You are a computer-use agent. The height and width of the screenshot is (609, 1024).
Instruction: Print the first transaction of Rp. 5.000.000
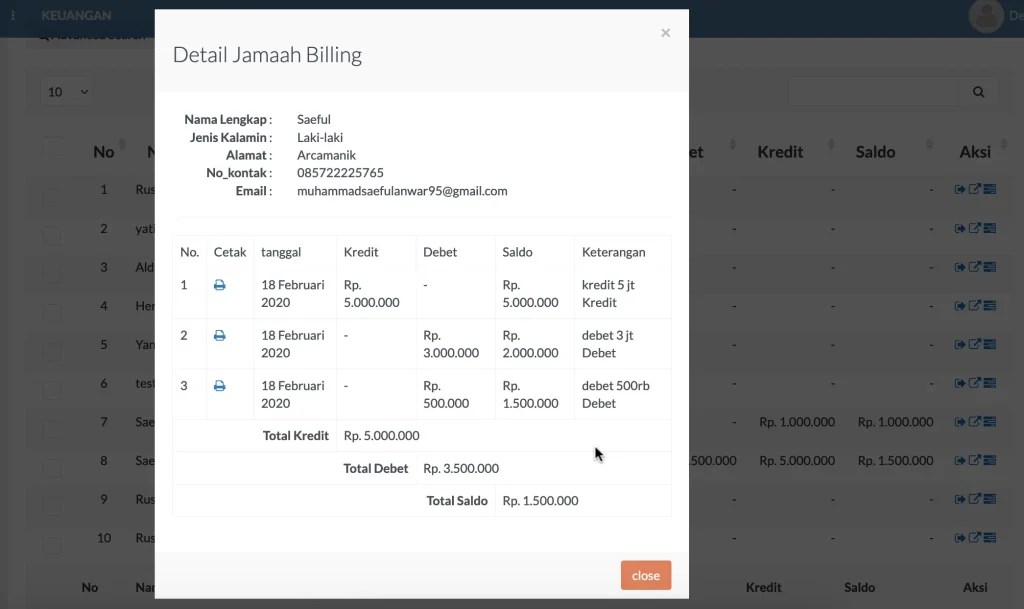220,285
